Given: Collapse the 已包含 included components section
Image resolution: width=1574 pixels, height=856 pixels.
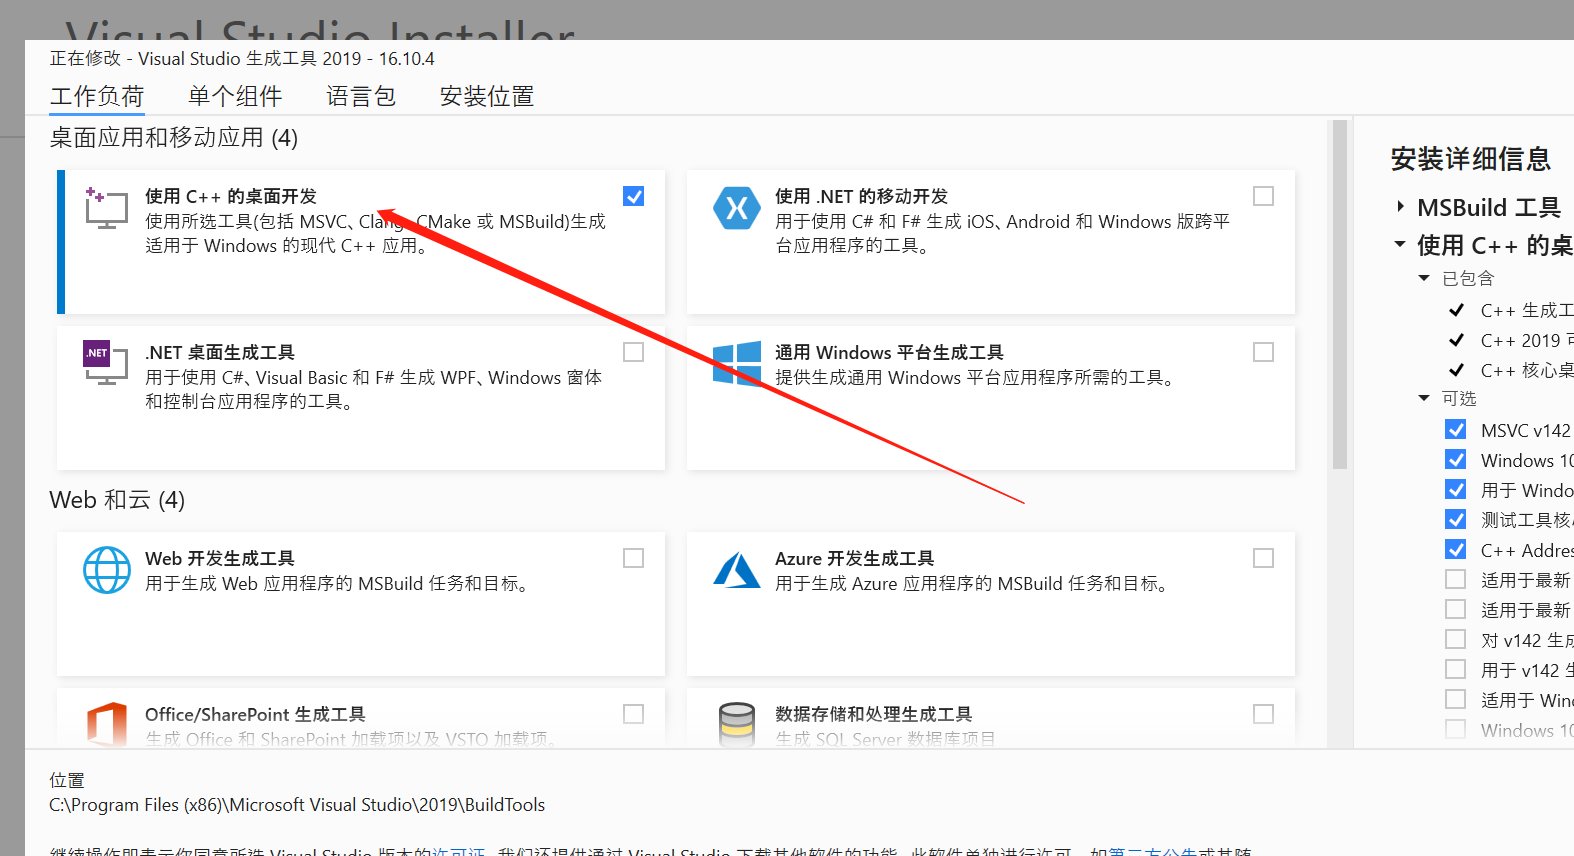Looking at the screenshot, I should click(1424, 278).
